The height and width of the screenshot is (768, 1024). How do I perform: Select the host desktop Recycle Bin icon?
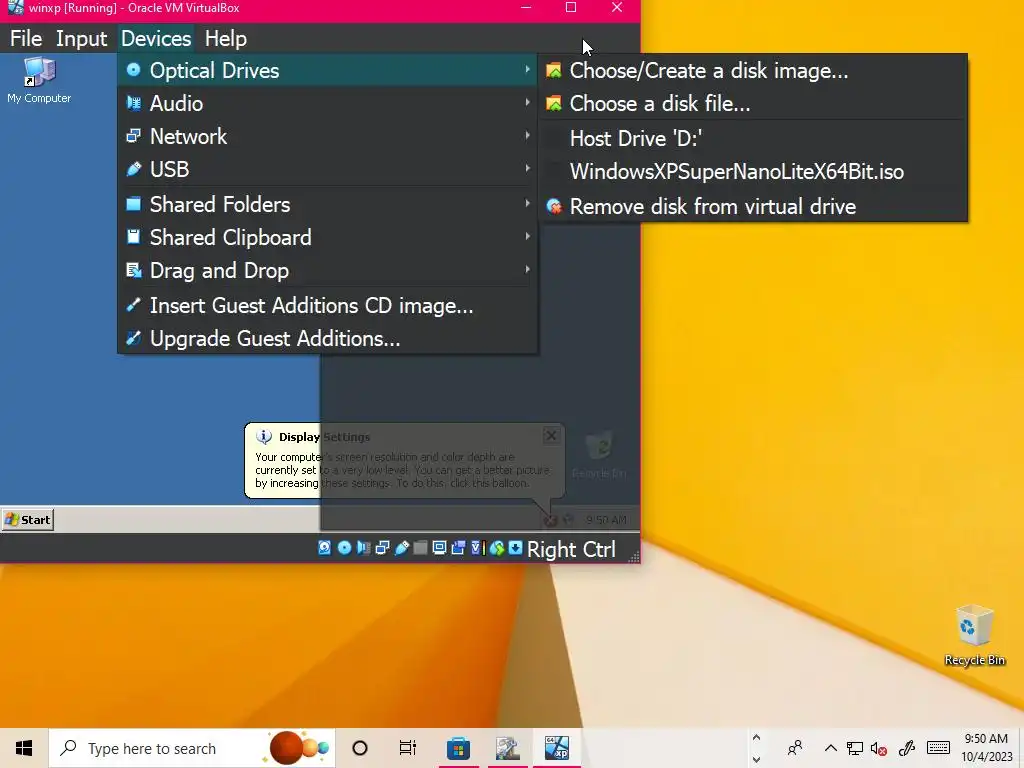click(x=974, y=635)
